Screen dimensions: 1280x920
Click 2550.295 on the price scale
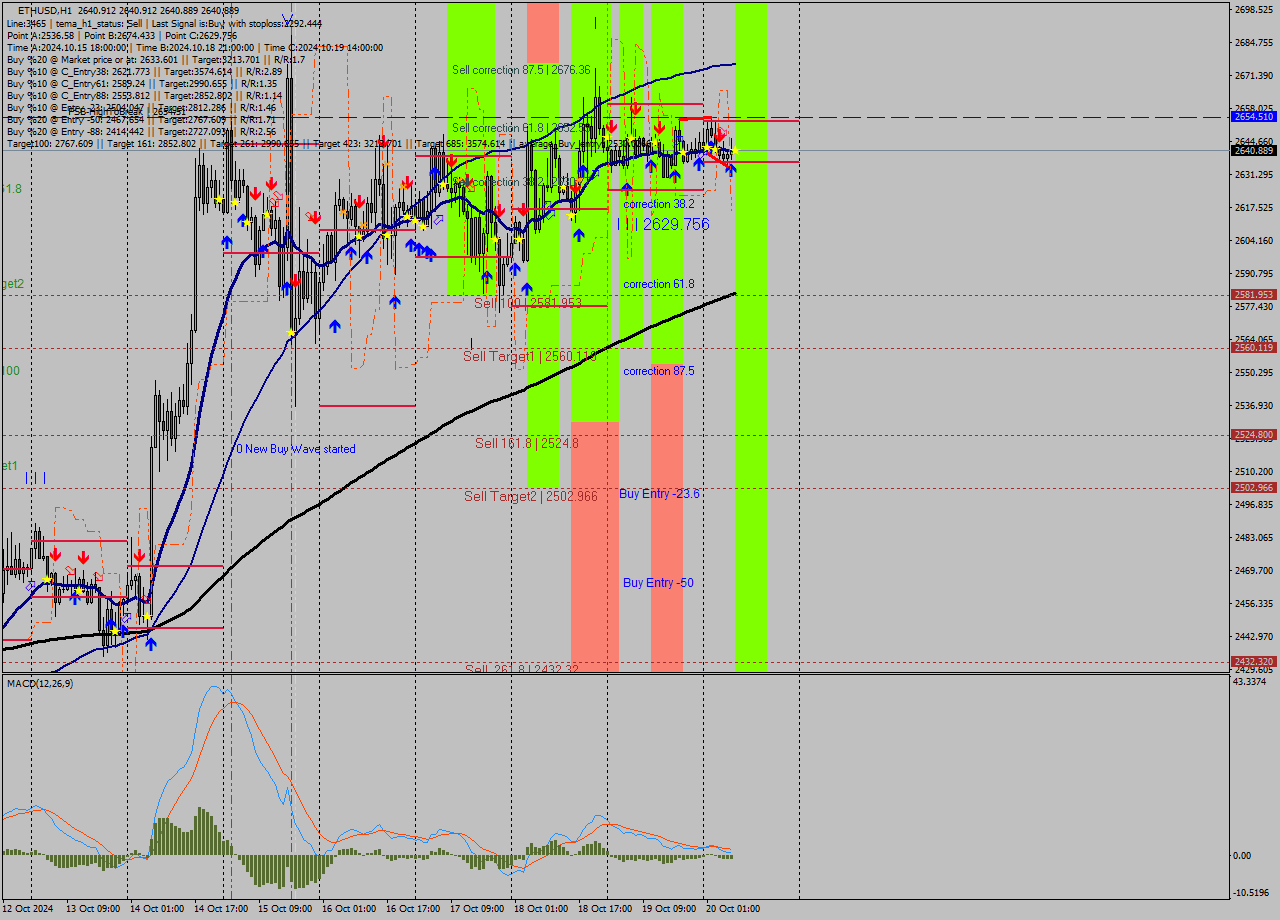tap(1254, 372)
